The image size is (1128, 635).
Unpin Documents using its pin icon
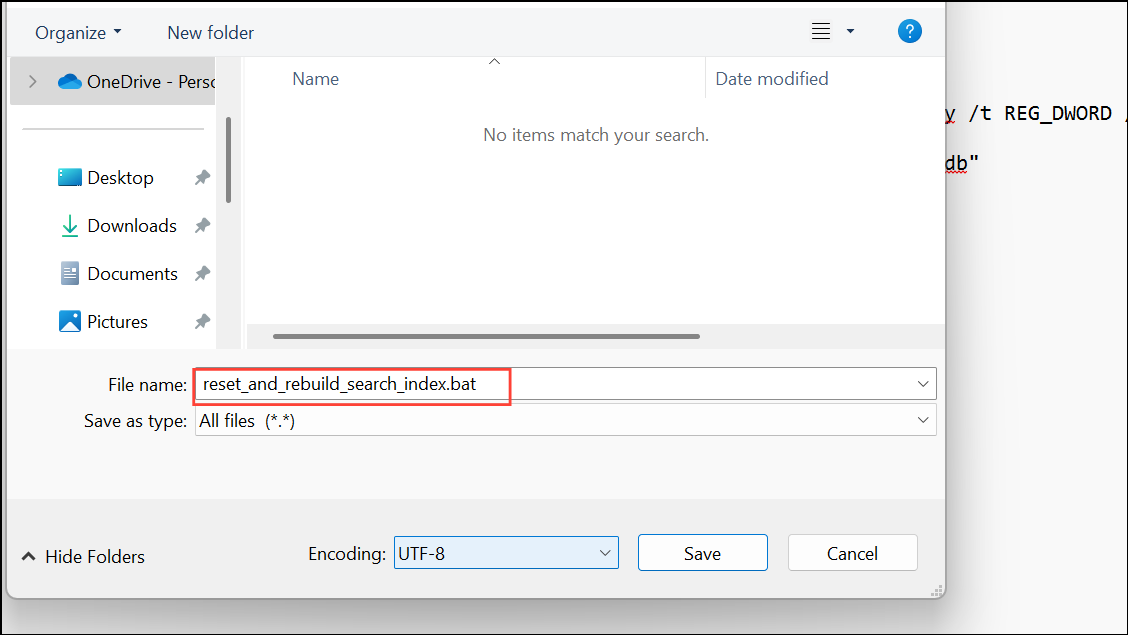coord(202,272)
